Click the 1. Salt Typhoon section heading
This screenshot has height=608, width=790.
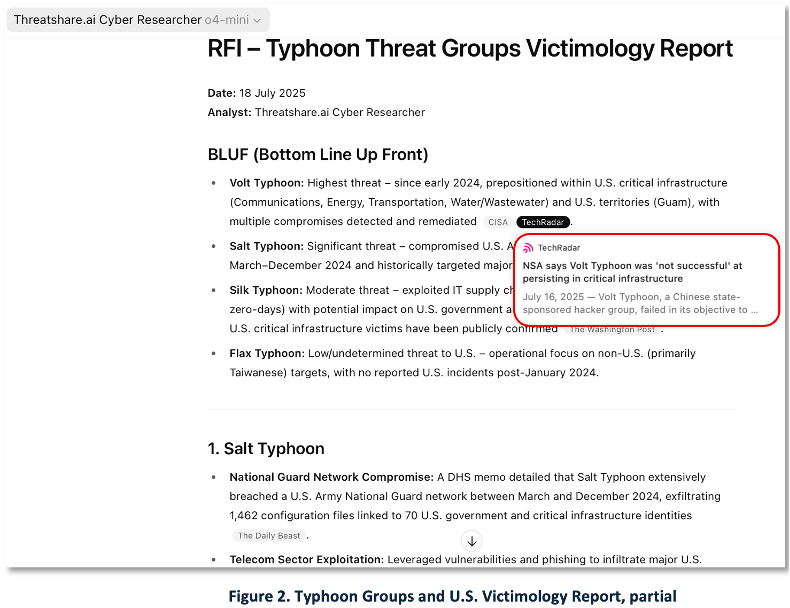[266, 448]
